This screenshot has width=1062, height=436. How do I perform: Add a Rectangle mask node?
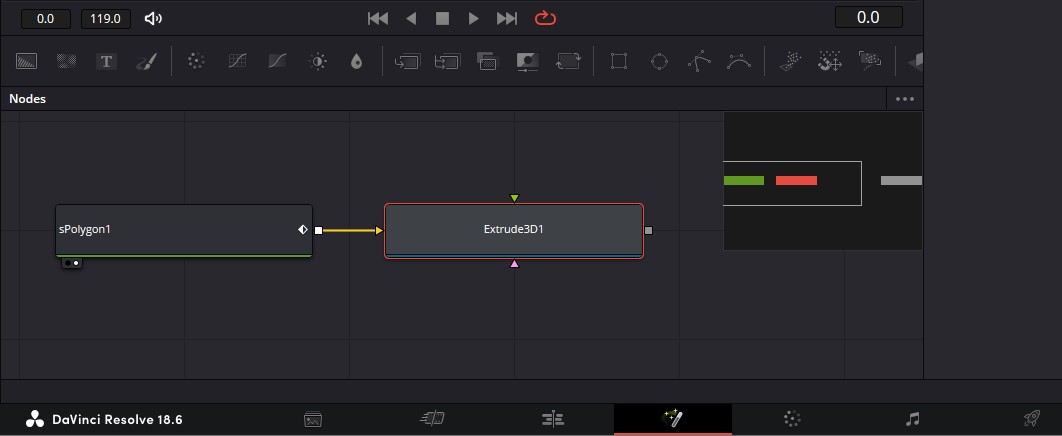[x=618, y=62]
